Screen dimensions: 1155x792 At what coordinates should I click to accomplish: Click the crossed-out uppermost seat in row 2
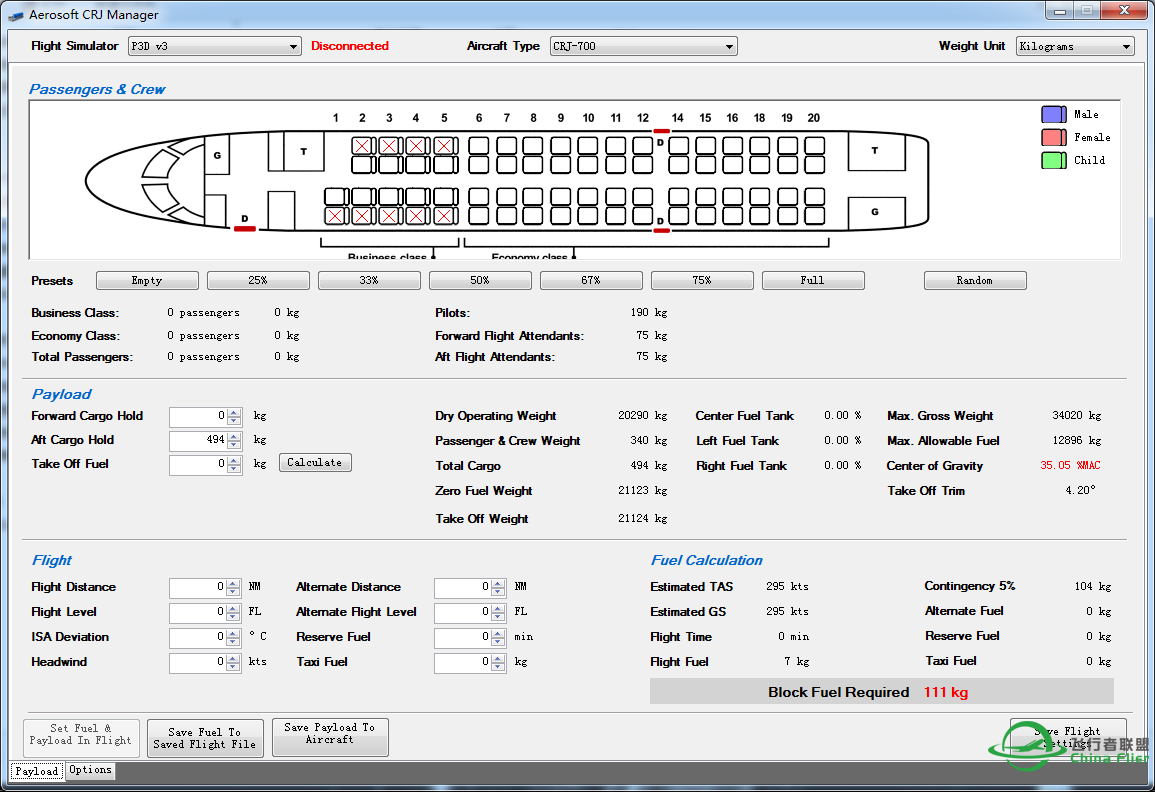(362, 145)
